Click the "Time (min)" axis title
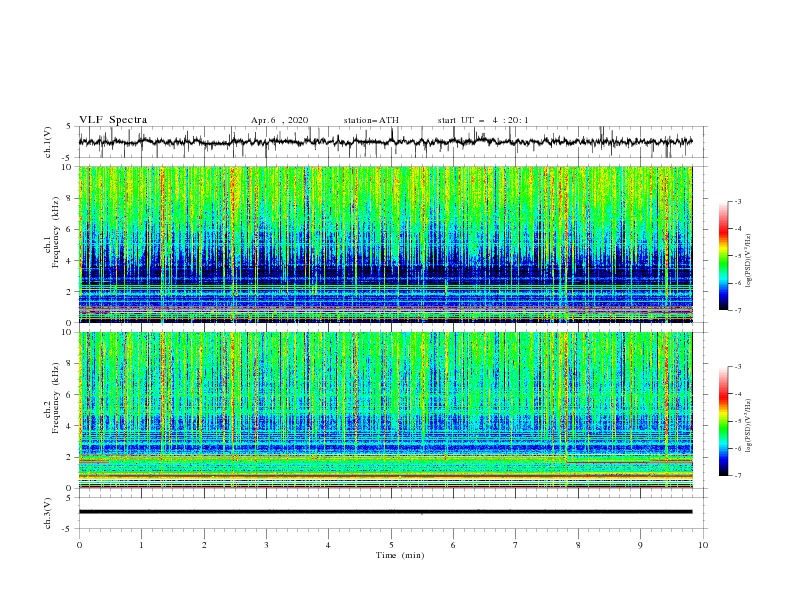Viewport: 792px width, 612px height. [400, 555]
